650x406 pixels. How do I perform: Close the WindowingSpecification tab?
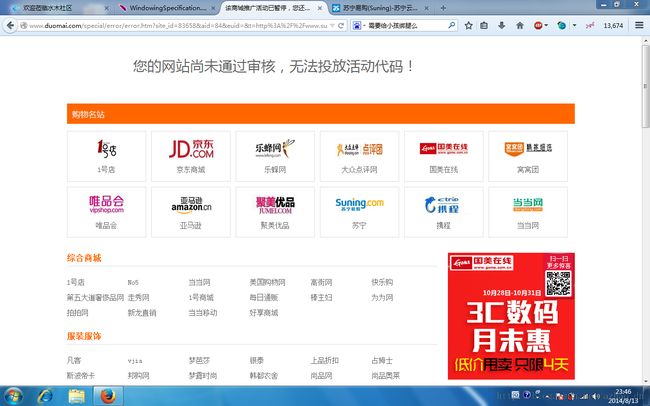pos(213,8)
